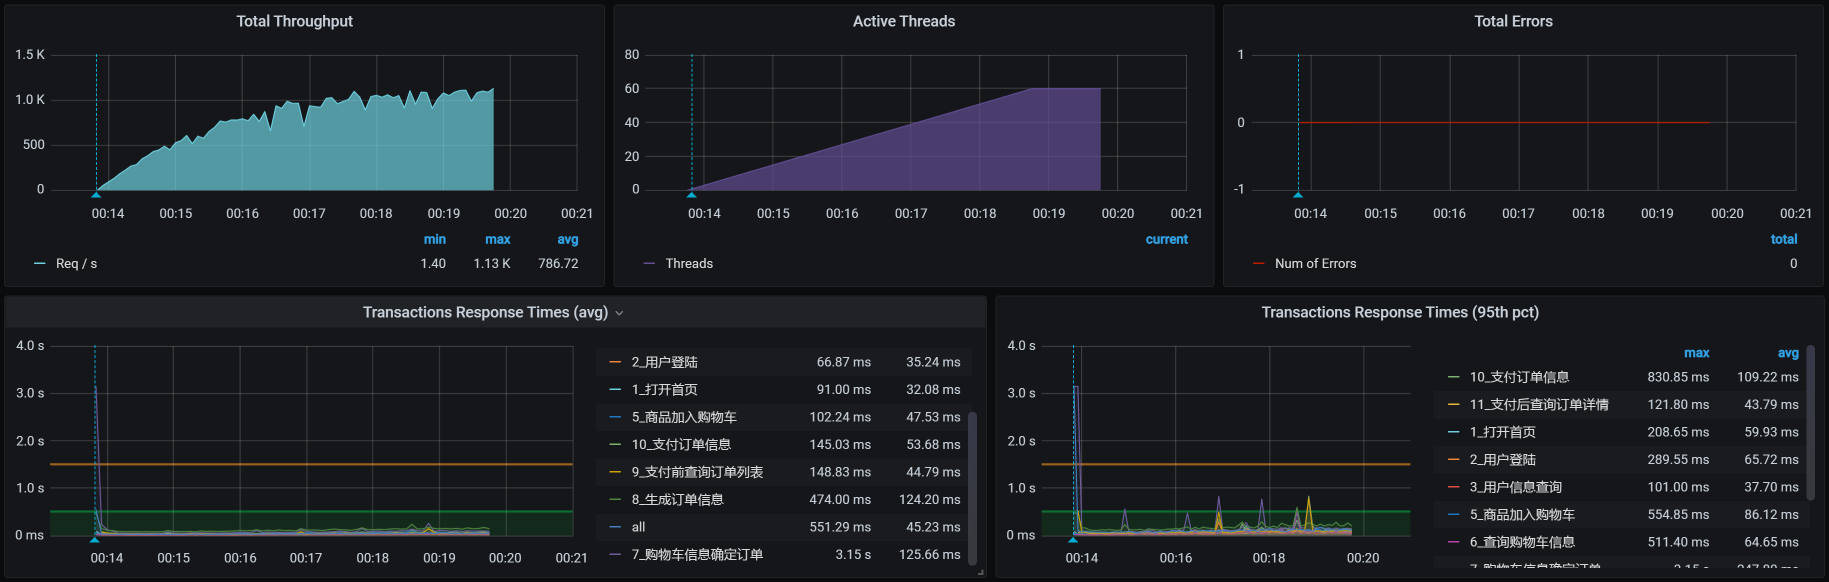Click the red line icon for 3_用户信息查询
Viewport: 1829px width, 582px height.
pos(1453,487)
